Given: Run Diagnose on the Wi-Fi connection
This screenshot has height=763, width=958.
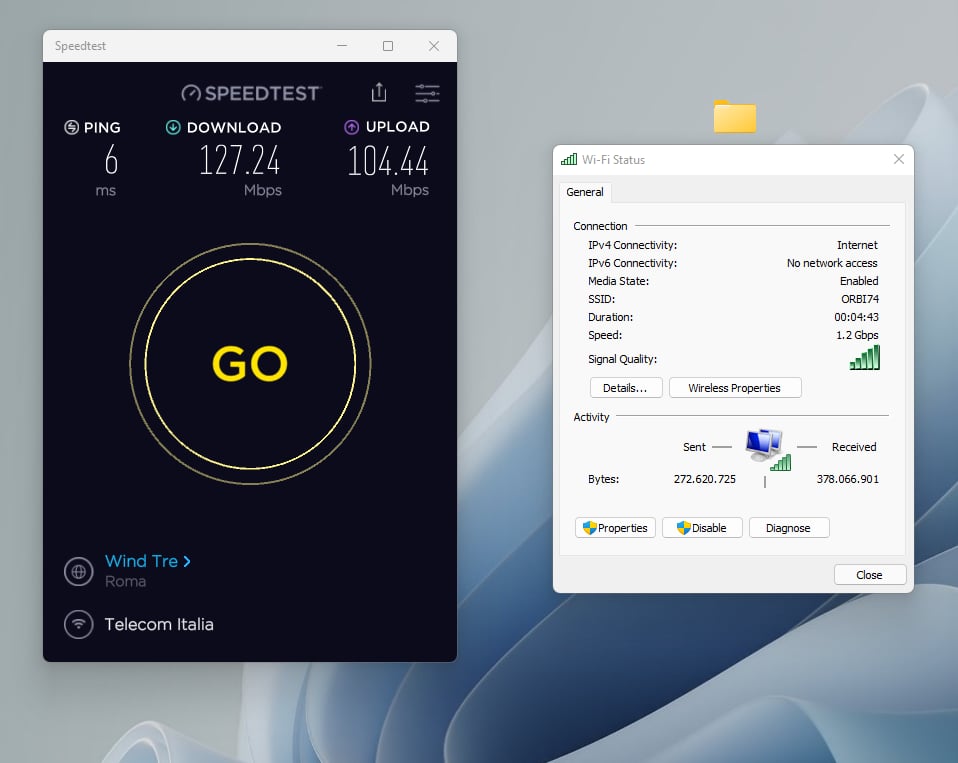Looking at the screenshot, I should click(789, 528).
